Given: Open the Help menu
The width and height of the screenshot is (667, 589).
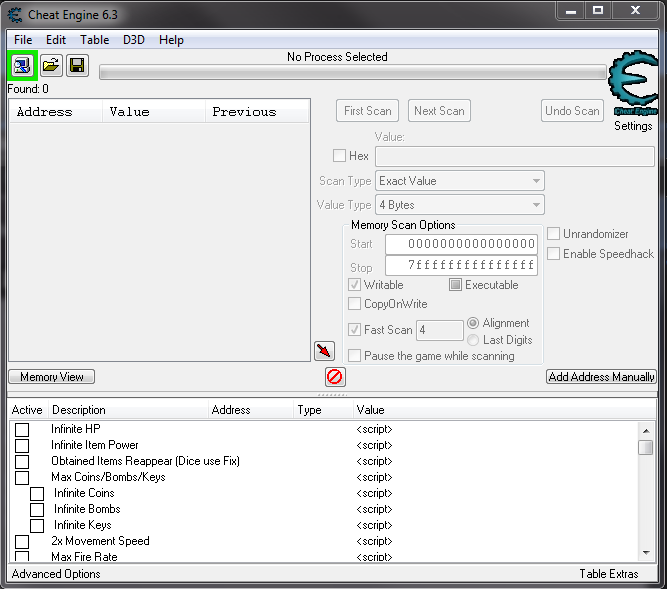Looking at the screenshot, I should [171, 40].
